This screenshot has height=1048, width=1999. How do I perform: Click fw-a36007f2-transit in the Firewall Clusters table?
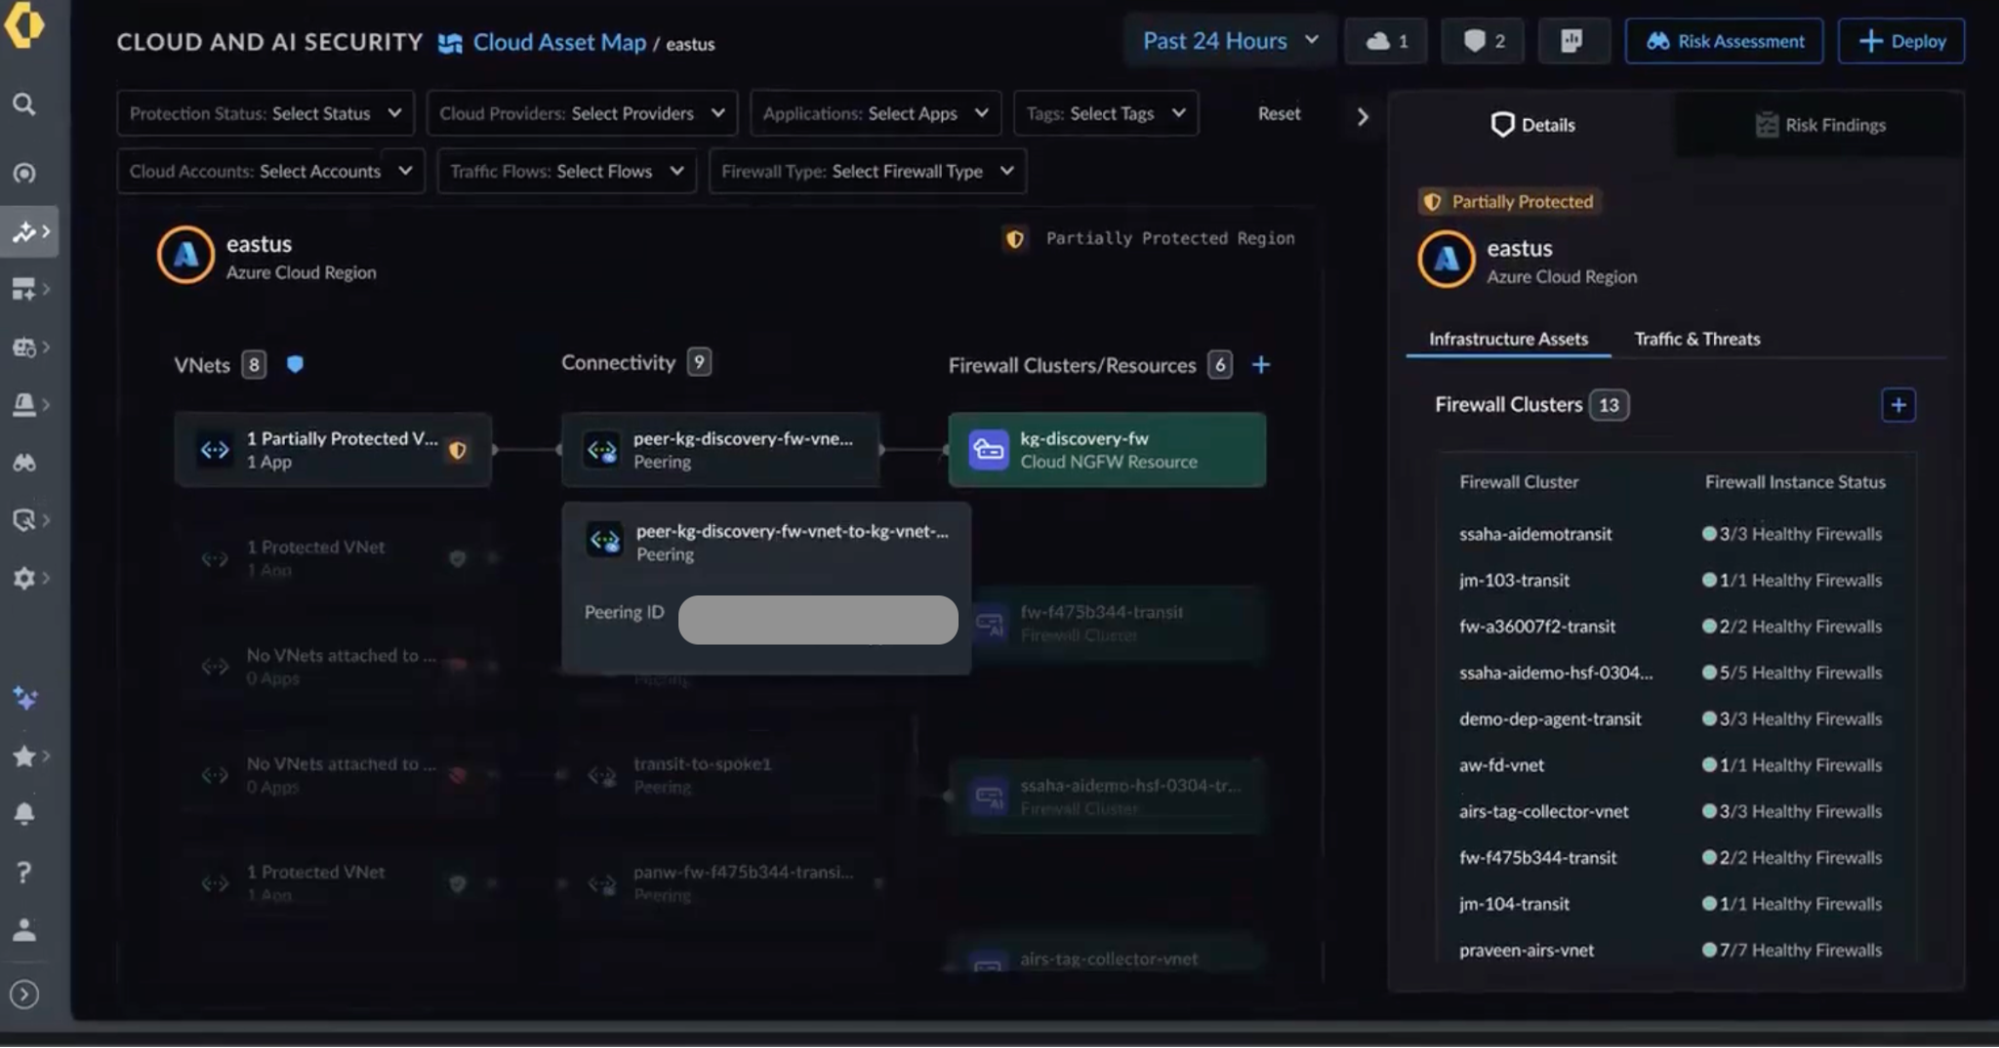point(1537,626)
